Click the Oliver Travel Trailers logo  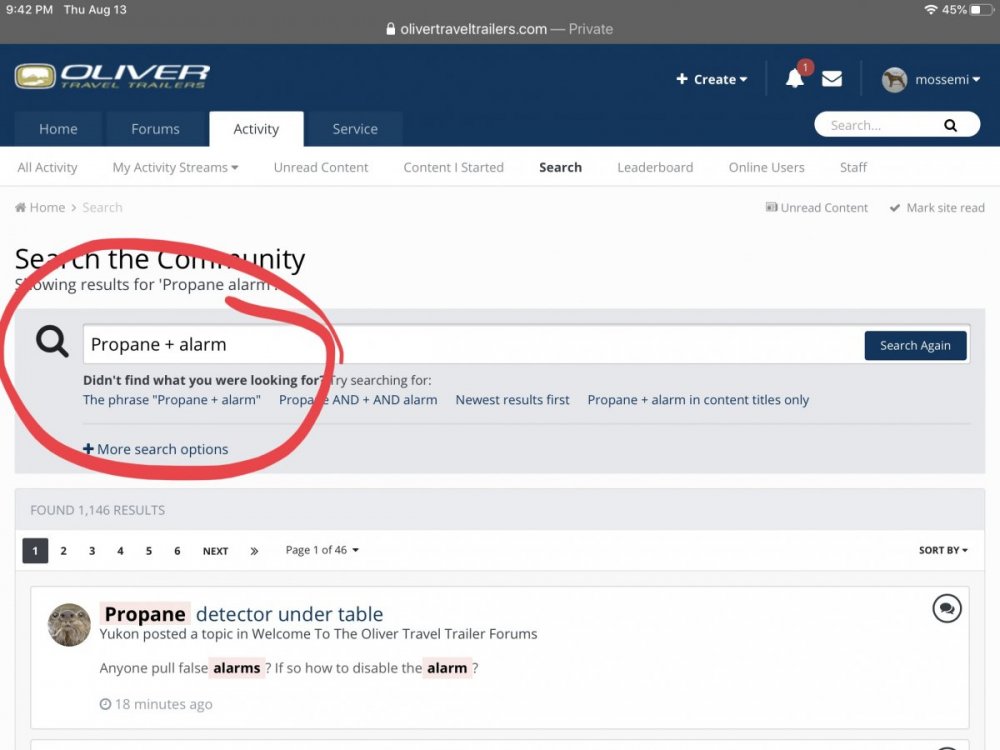pyautogui.click(x=112, y=77)
